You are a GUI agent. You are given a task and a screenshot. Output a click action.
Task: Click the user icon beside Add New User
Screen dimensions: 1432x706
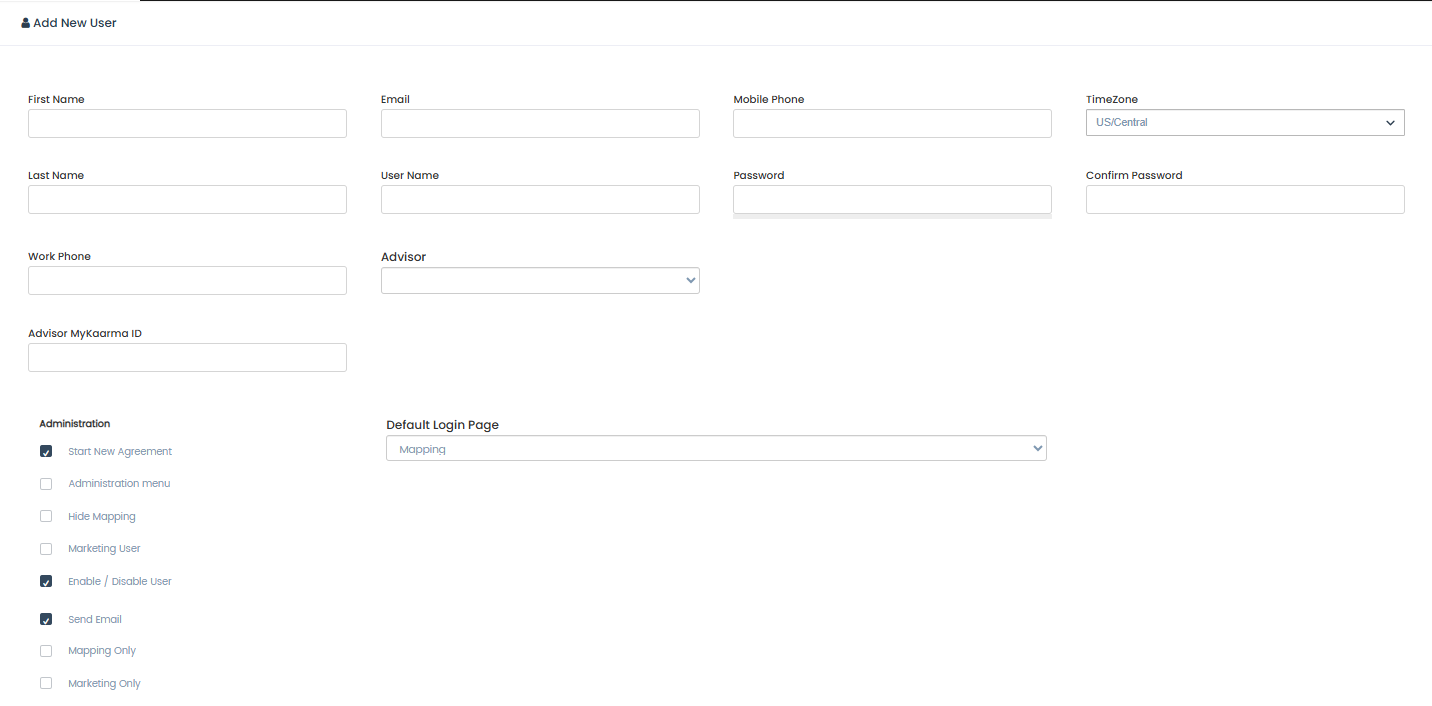point(26,23)
